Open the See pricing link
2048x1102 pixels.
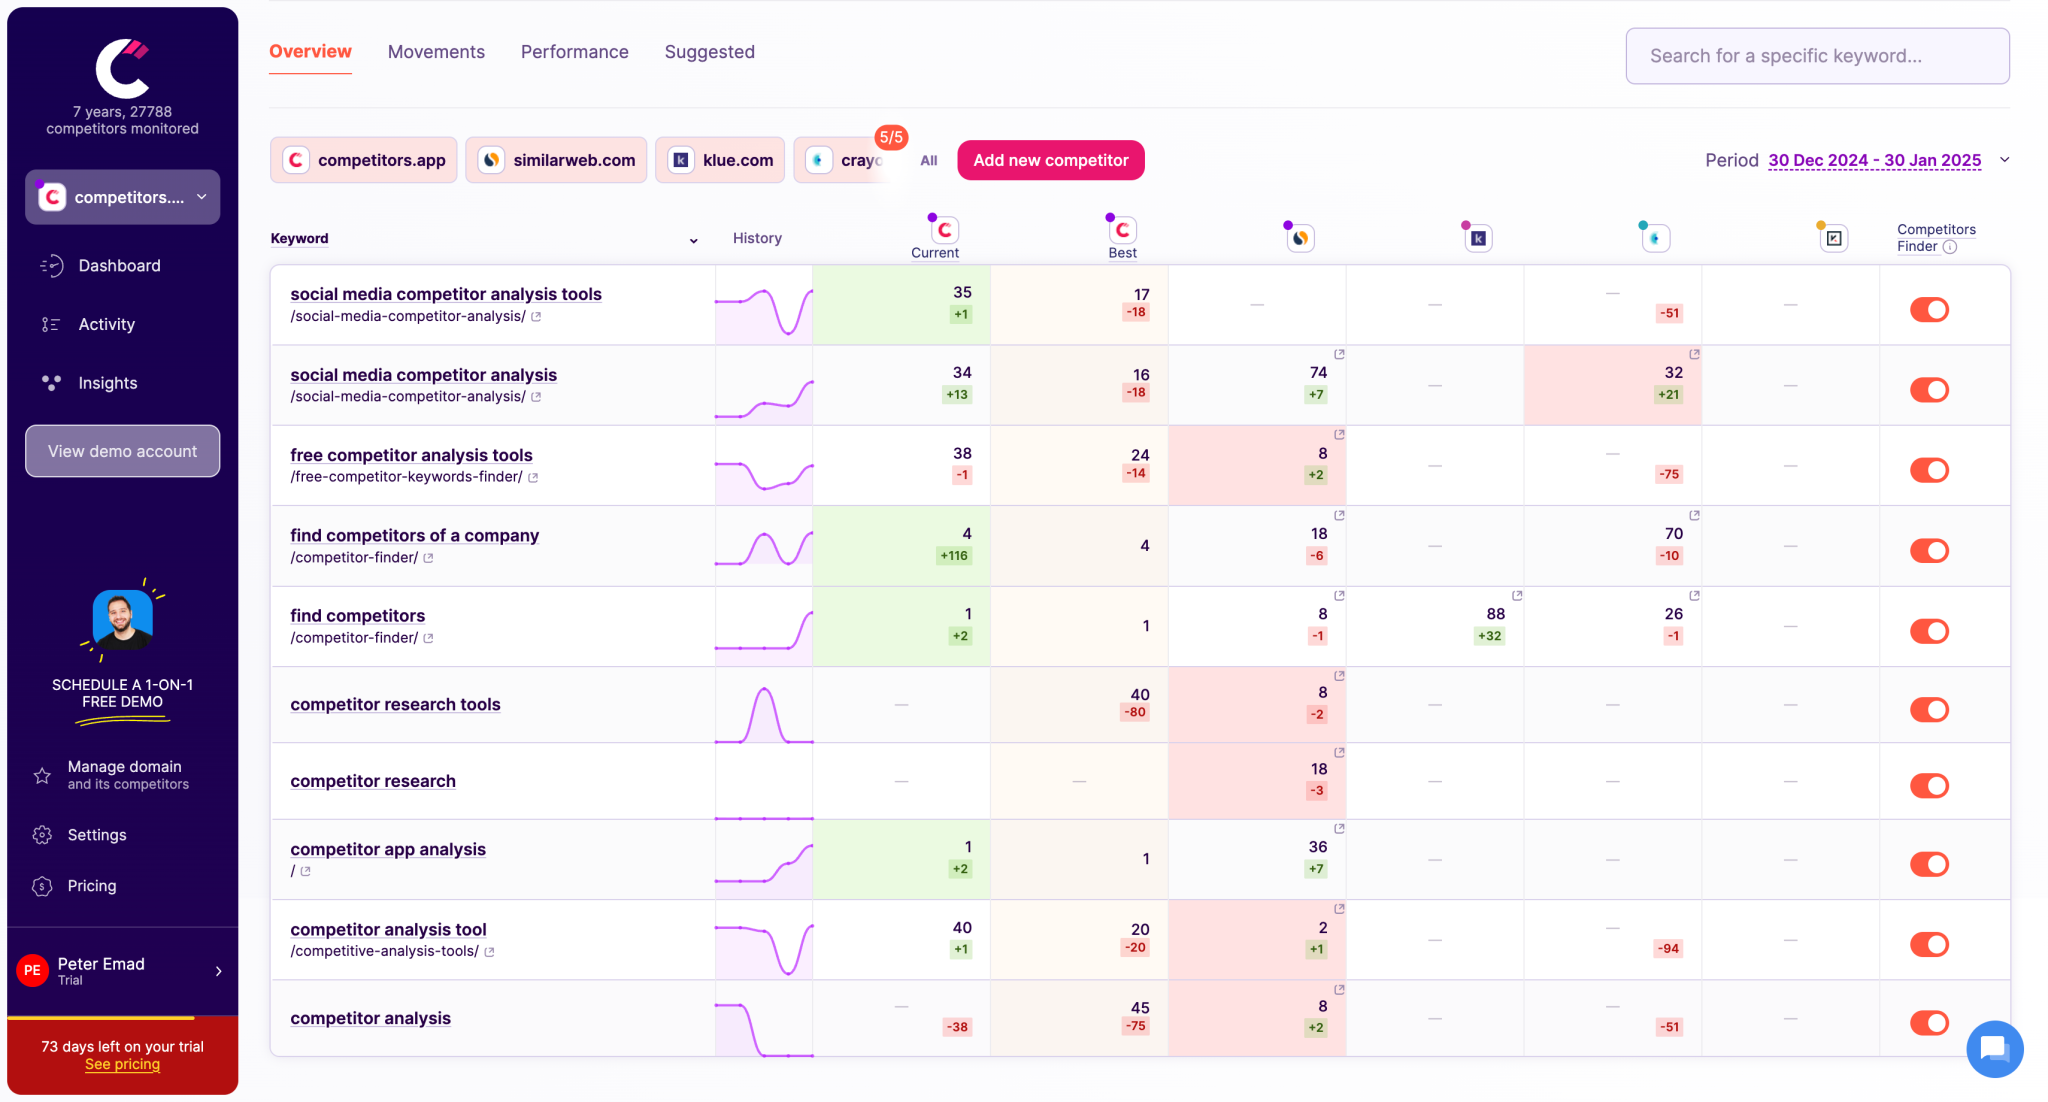pos(122,1064)
